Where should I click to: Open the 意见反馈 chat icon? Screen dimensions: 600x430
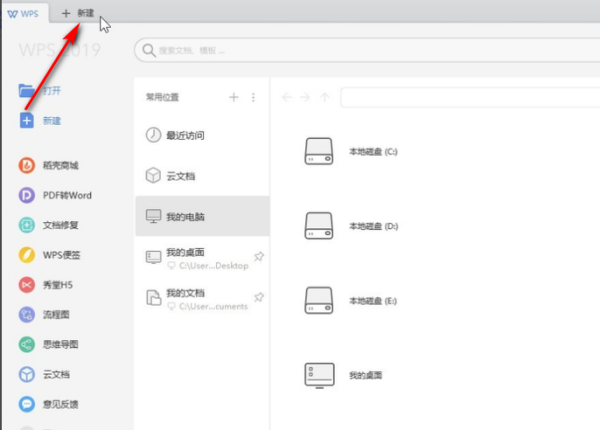[27, 404]
